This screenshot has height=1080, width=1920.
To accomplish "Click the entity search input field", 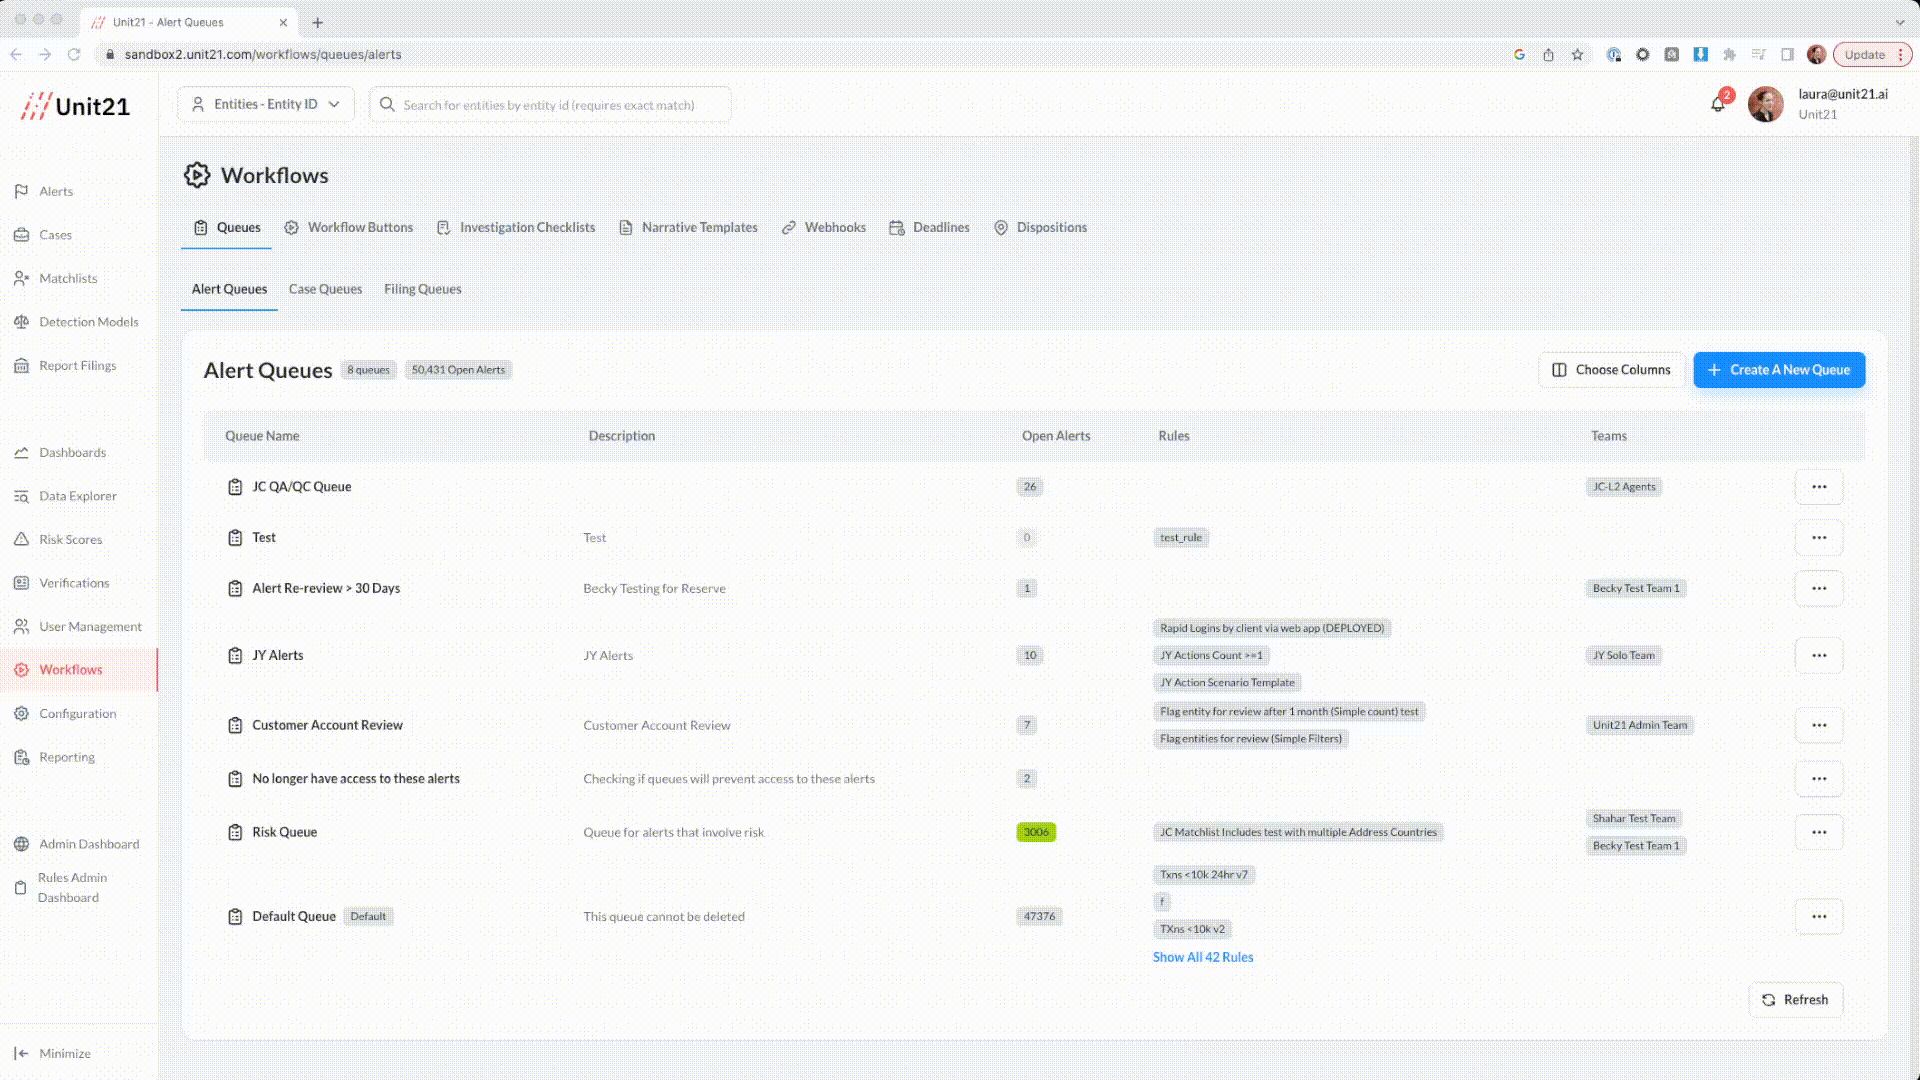I will 550,105.
